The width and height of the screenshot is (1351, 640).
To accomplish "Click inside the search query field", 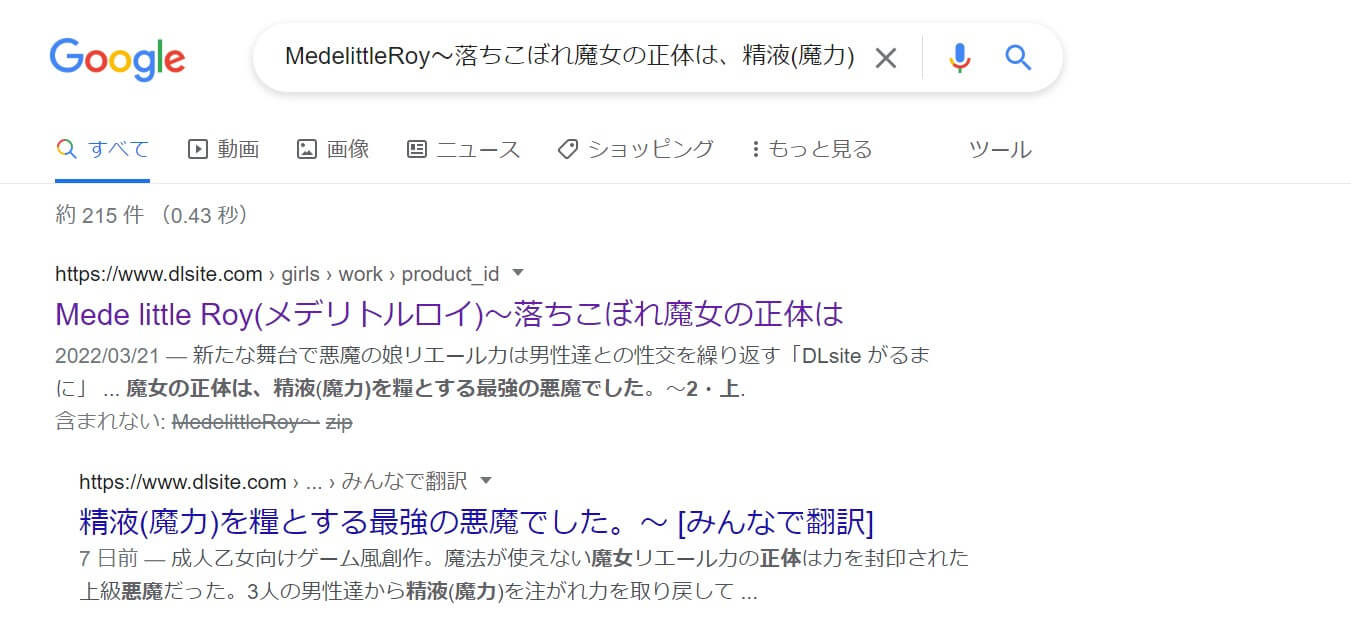I will click(x=569, y=58).
